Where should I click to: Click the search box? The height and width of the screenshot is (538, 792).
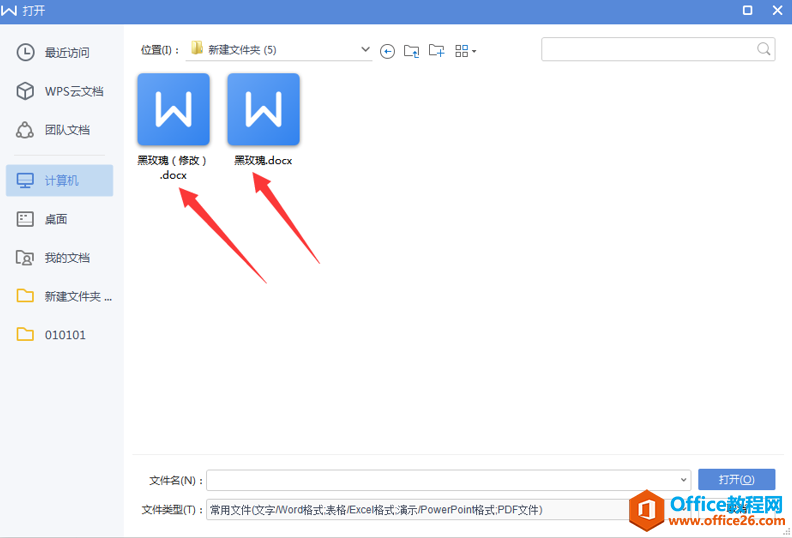[658, 49]
